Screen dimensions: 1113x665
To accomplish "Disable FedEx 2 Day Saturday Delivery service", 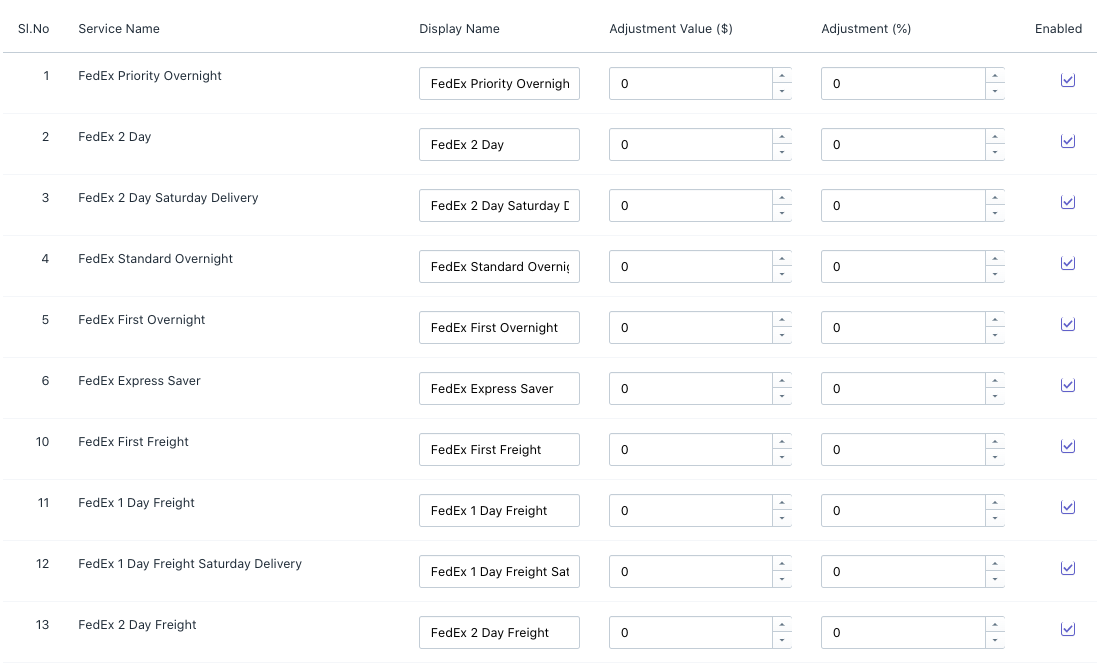I will coord(1068,202).
